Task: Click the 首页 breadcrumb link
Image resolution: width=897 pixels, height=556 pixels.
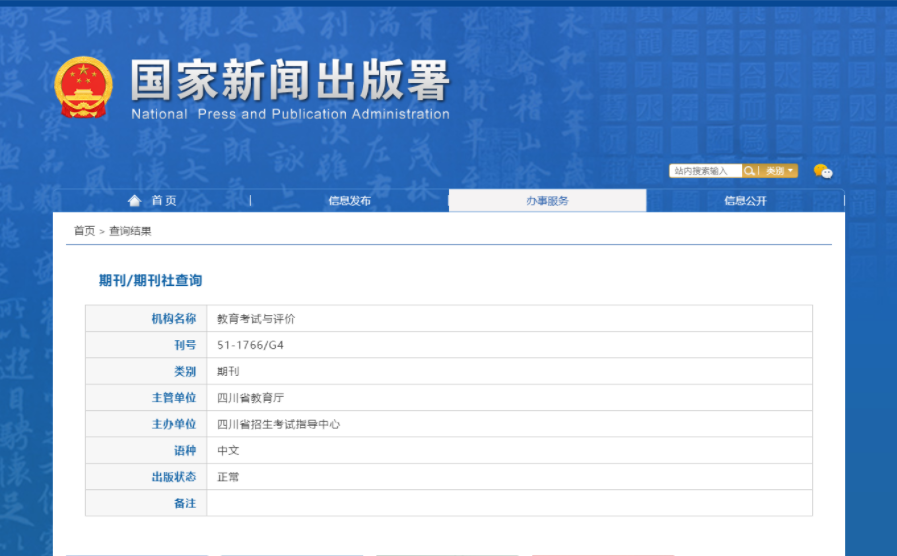Action: click(x=84, y=231)
